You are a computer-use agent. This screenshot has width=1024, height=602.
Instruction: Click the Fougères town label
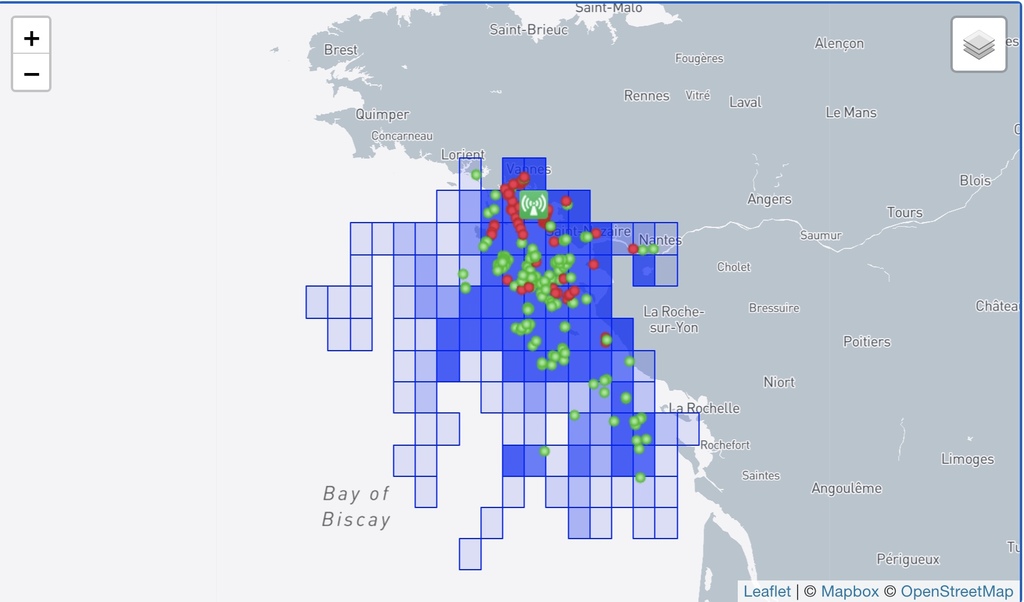[x=699, y=58]
